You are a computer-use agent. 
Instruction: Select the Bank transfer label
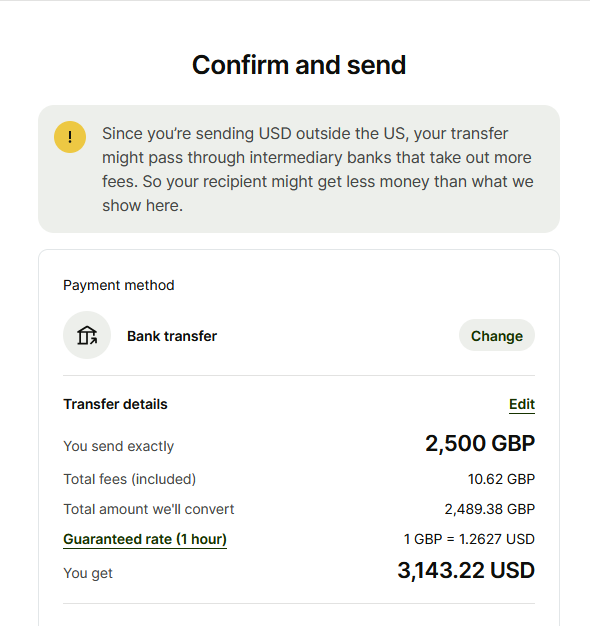(x=172, y=336)
